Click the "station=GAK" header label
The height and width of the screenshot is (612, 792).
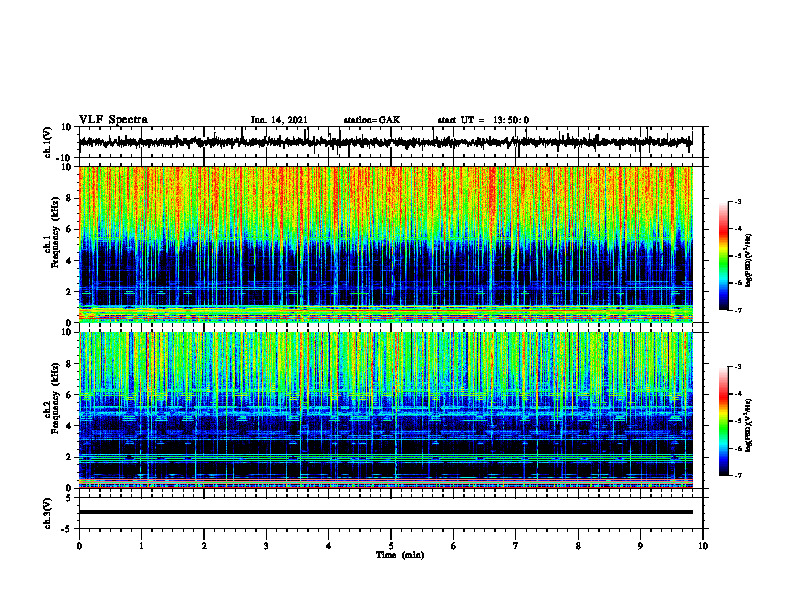pyautogui.click(x=372, y=120)
